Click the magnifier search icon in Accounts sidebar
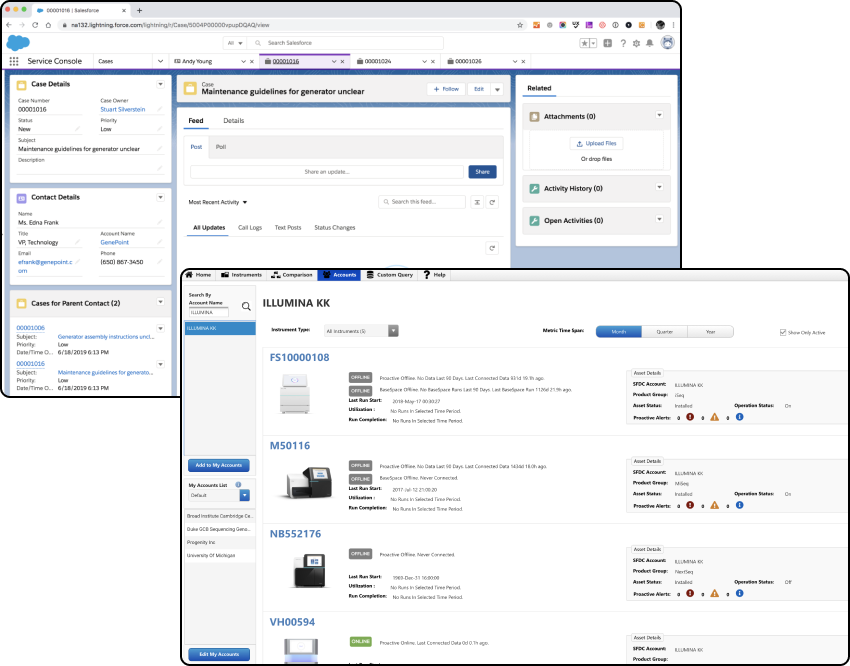Image resolution: width=850 pixels, height=666 pixels. 246,307
